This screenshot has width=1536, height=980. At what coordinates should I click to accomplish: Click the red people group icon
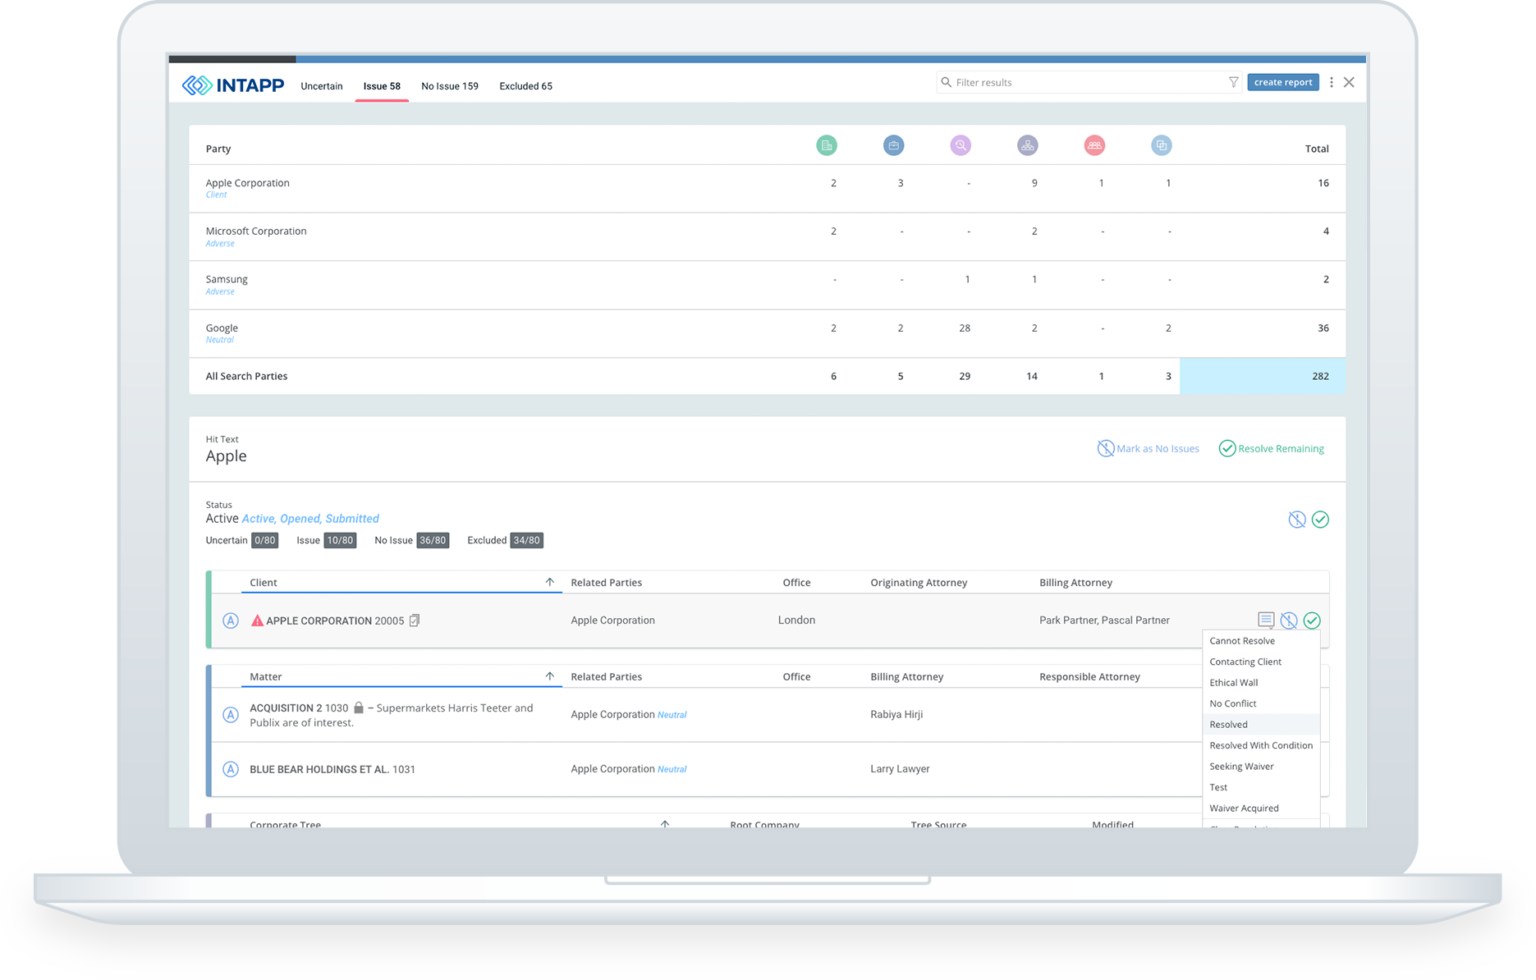click(1094, 146)
